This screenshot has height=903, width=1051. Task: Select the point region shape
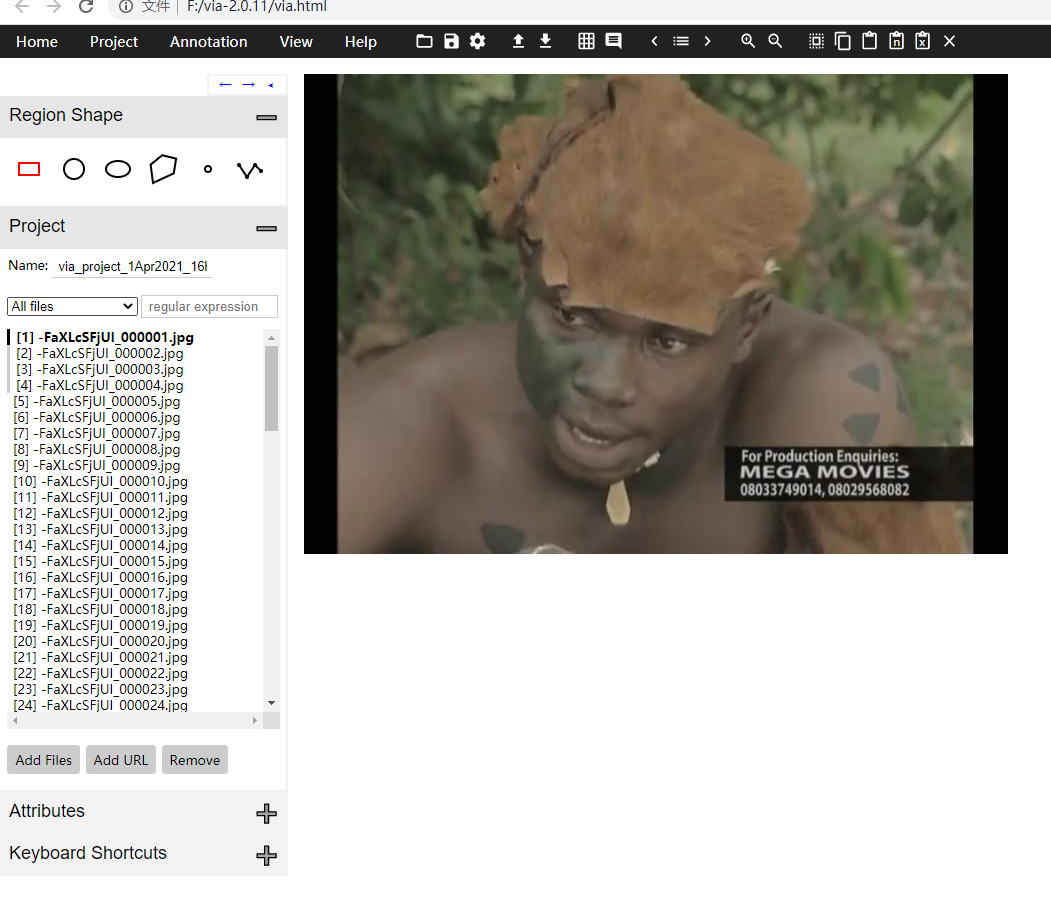[208, 169]
